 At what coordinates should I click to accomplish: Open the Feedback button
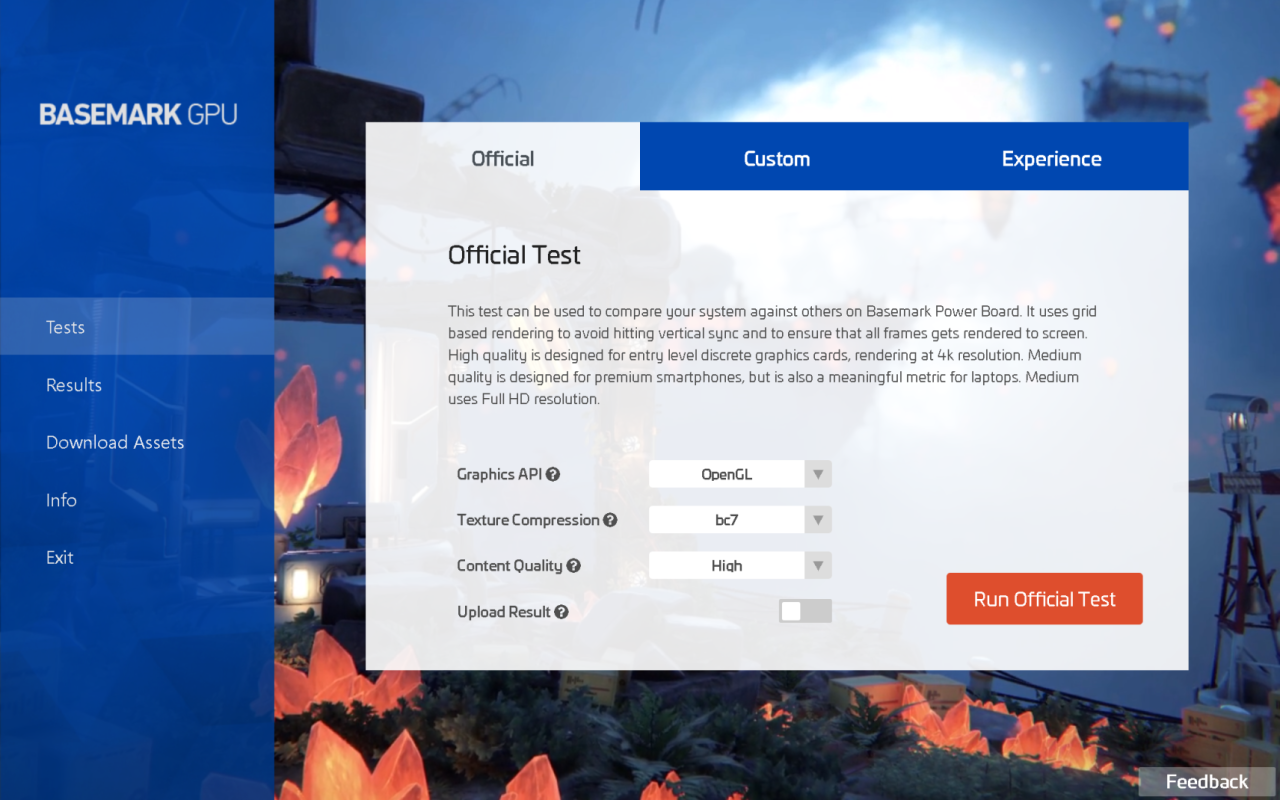pos(1207,782)
